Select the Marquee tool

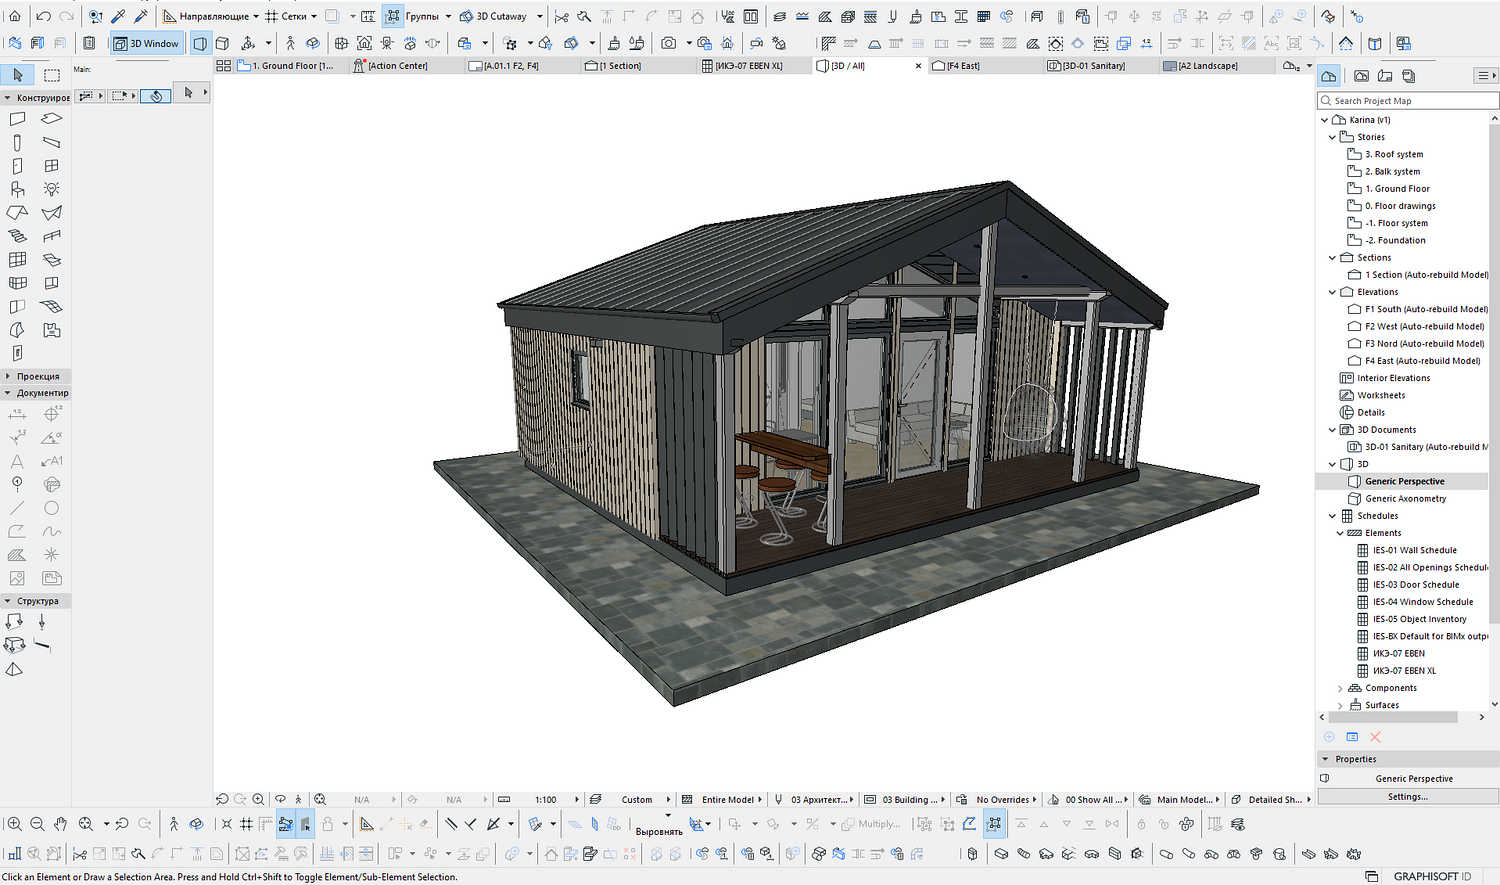point(52,75)
